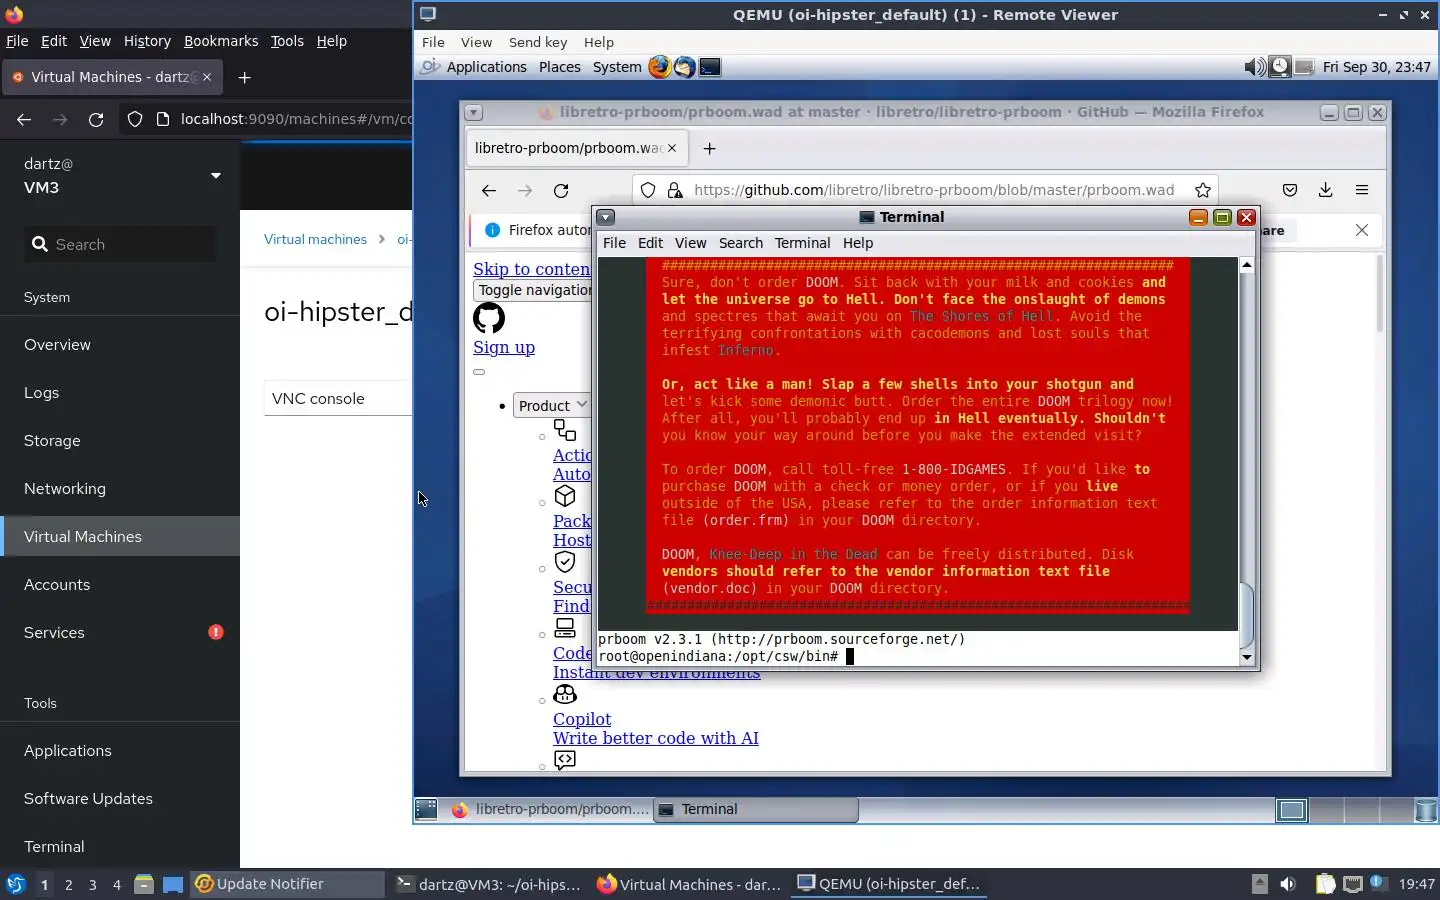The width and height of the screenshot is (1440, 900).
Task: Click the Skip to content link
Action: (532, 269)
